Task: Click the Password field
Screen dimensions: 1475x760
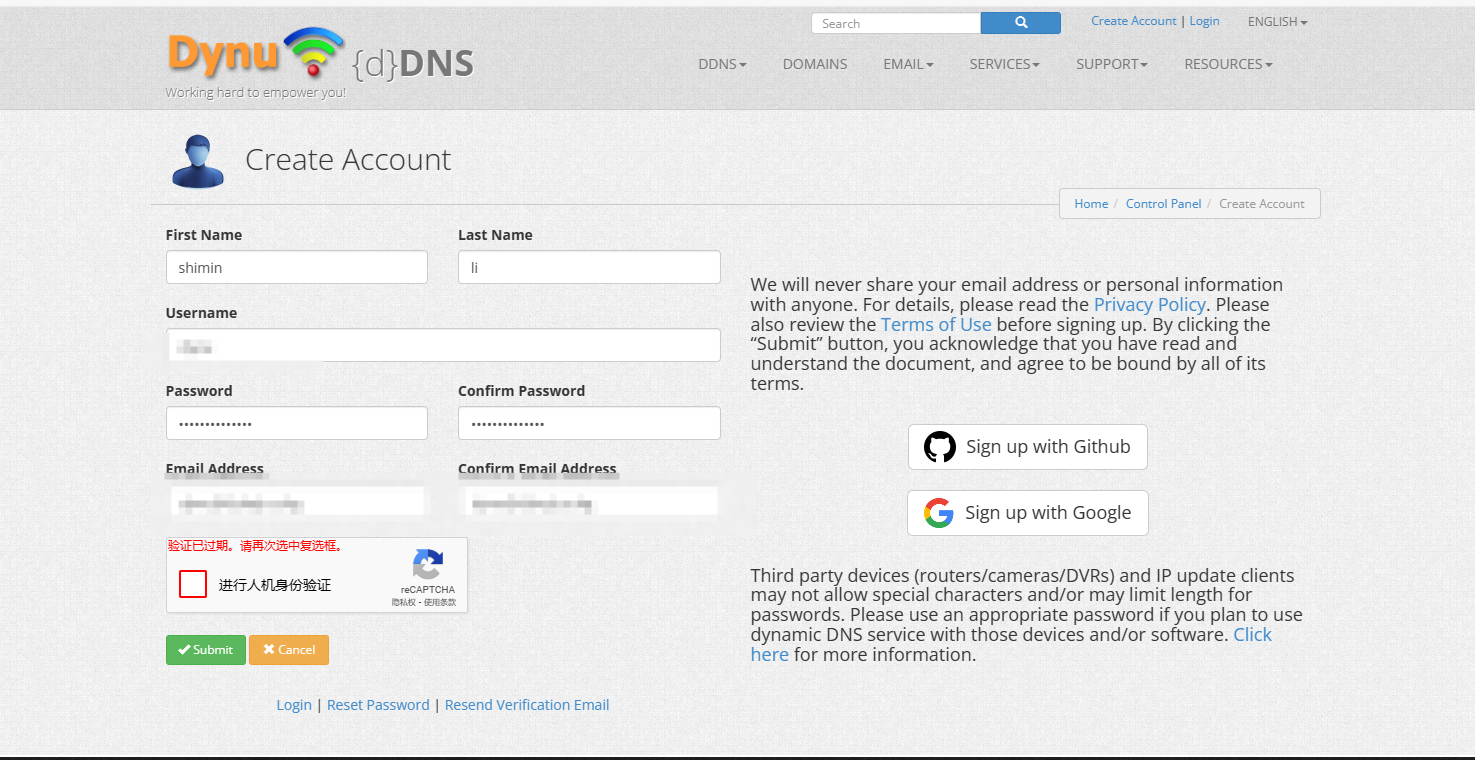Action: point(297,423)
